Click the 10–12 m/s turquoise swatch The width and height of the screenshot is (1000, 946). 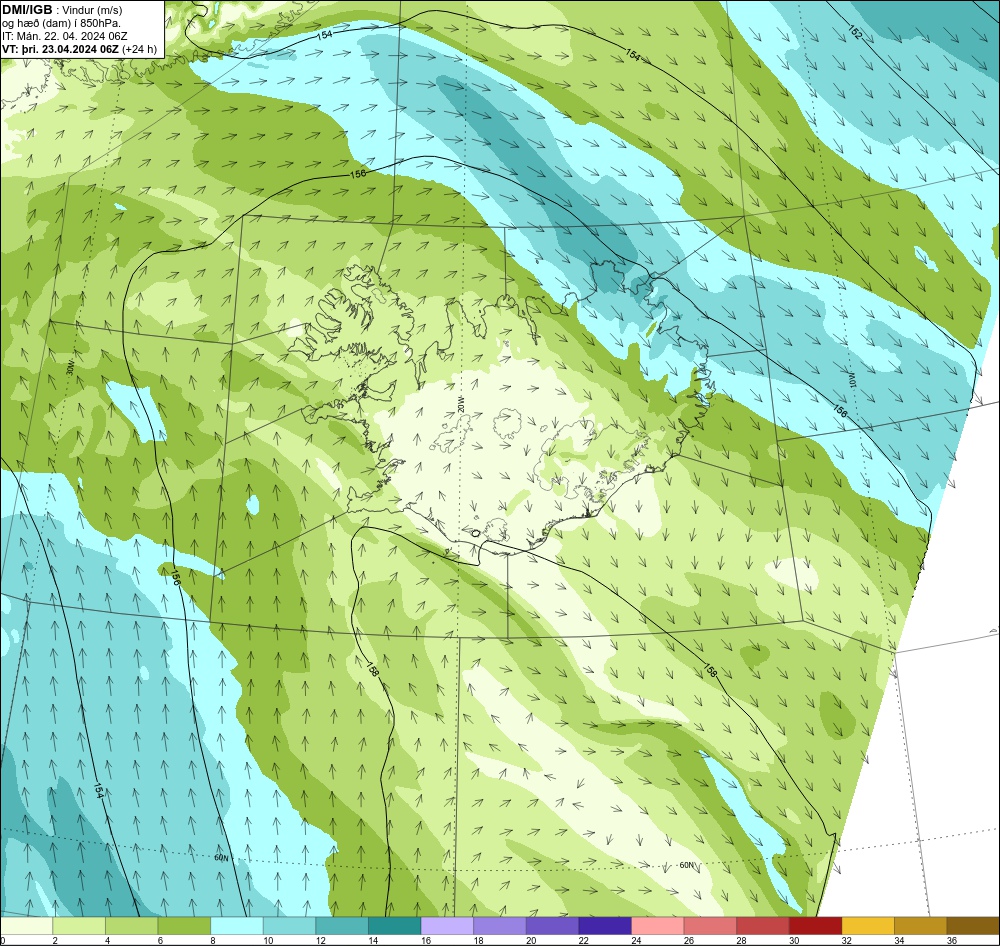290,926
